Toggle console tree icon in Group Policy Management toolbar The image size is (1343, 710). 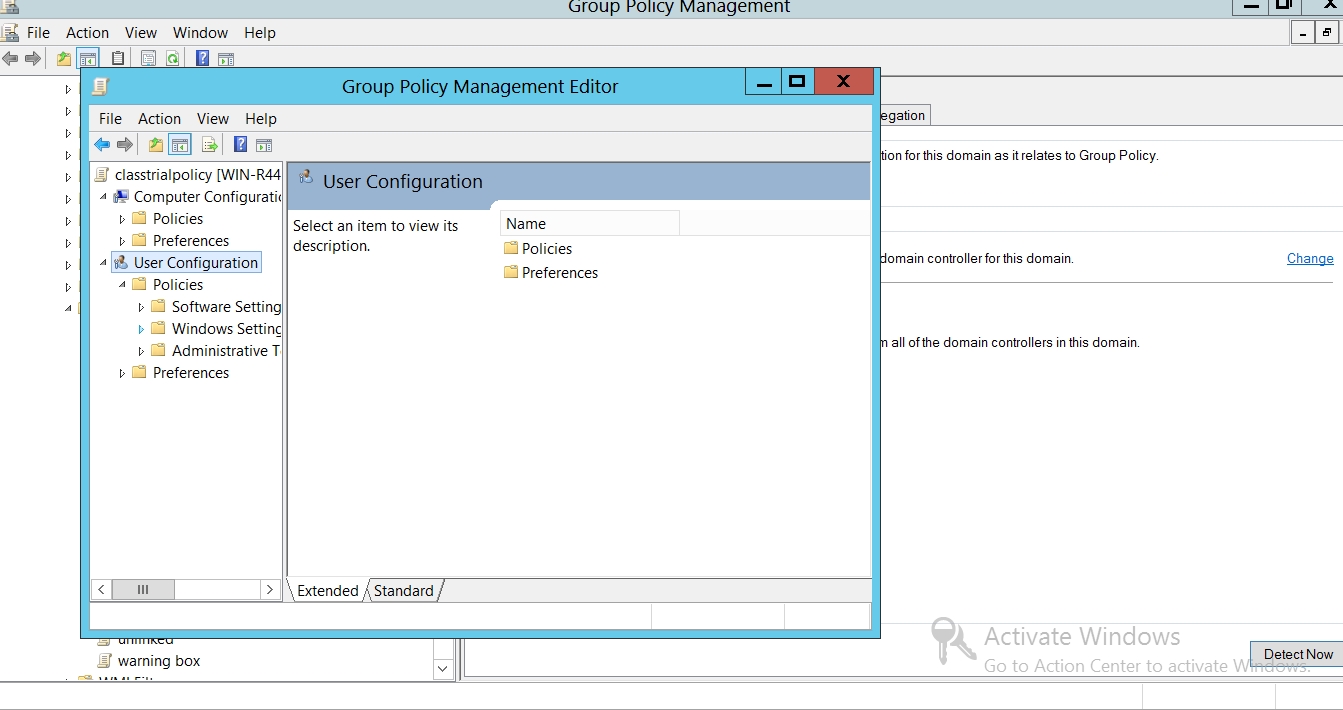pyautogui.click(x=88, y=59)
